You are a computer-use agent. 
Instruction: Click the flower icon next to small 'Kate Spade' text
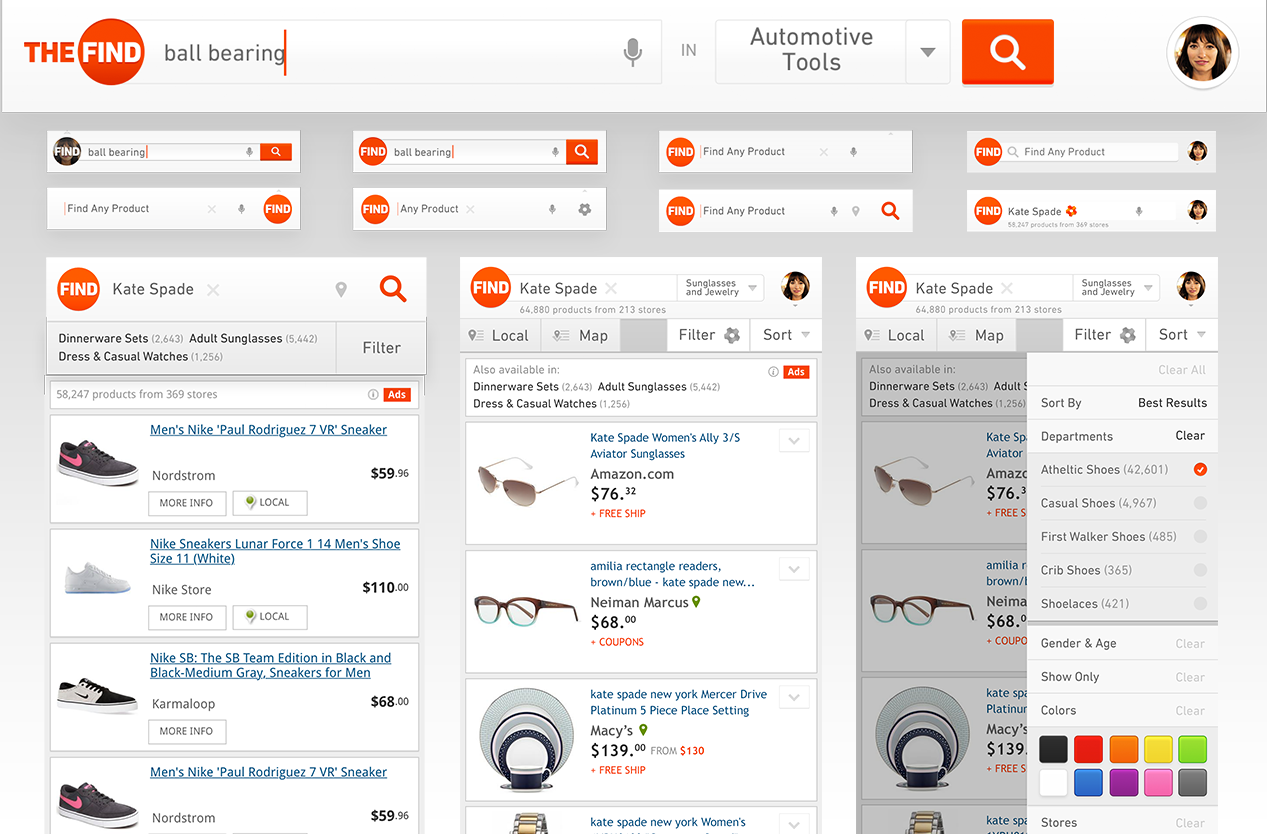(x=1071, y=211)
